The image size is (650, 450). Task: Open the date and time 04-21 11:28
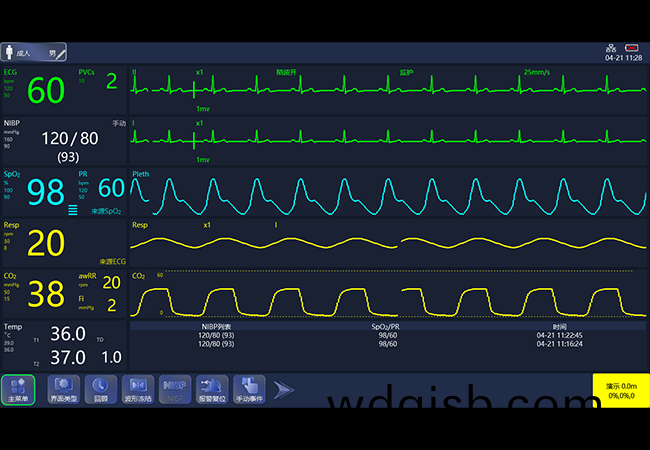click(x=623, y=58)
